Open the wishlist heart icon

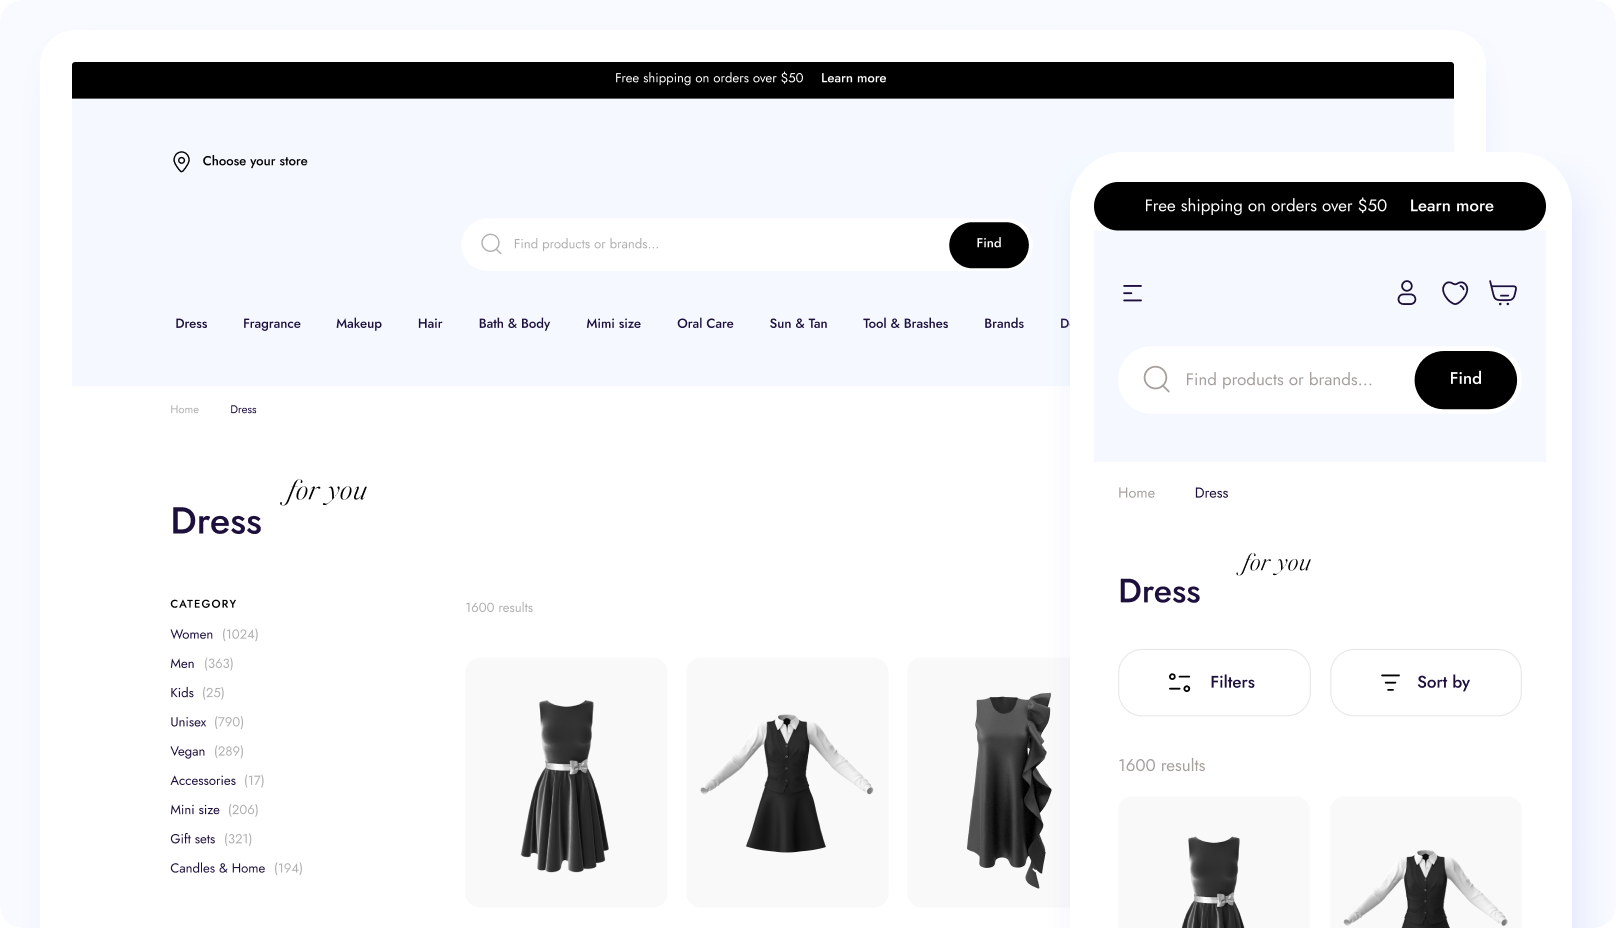coord(1455,293)
